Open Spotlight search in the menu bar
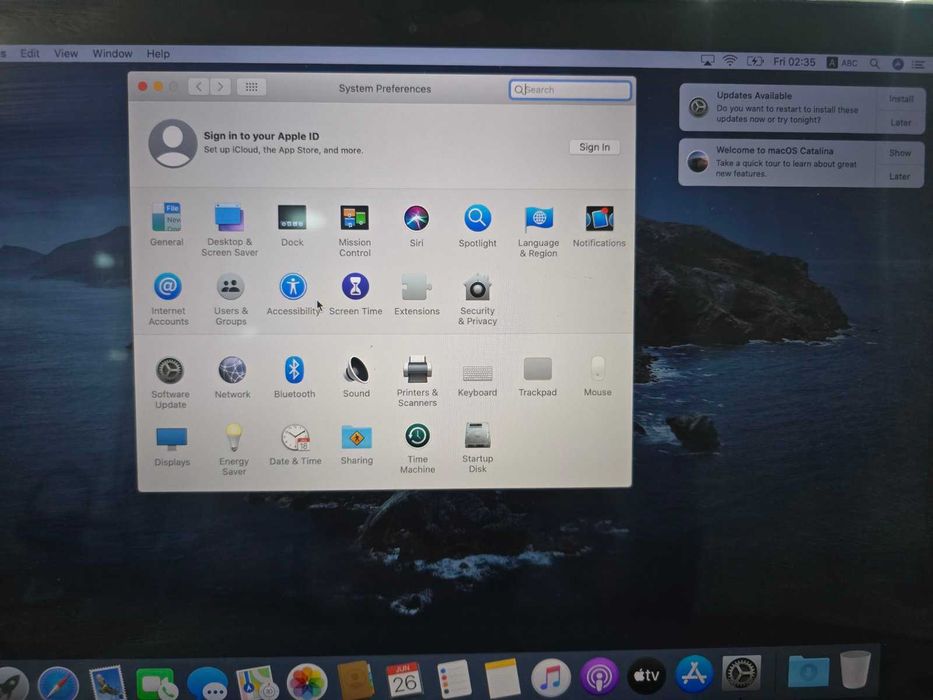 point(874,63)
